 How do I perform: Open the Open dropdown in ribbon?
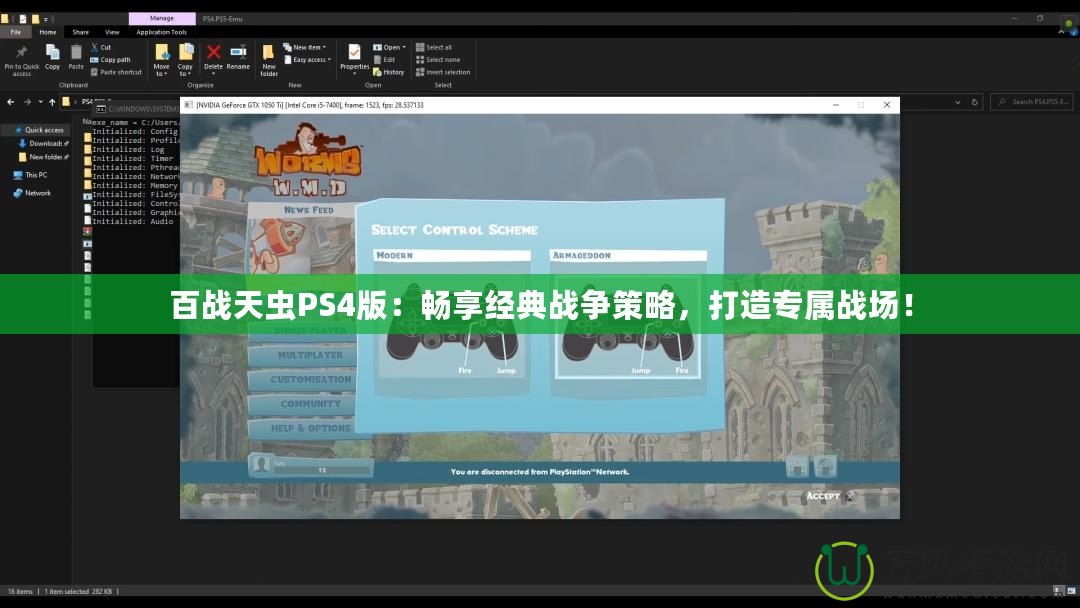[x=389, y=48]
